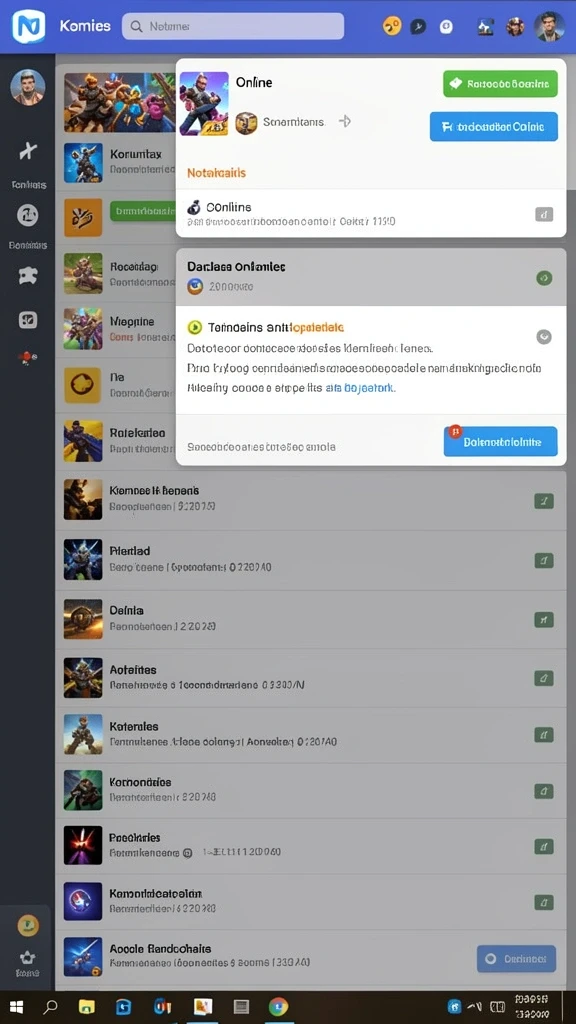The image size is (576, 1024).
Task: Click the icon beside Oonliine in the popup
Action: [x=194, y=208]
